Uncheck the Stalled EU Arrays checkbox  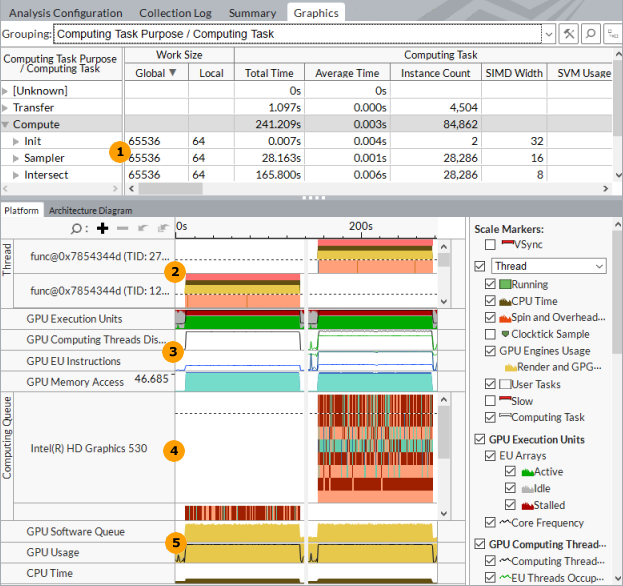pos(510,505)
